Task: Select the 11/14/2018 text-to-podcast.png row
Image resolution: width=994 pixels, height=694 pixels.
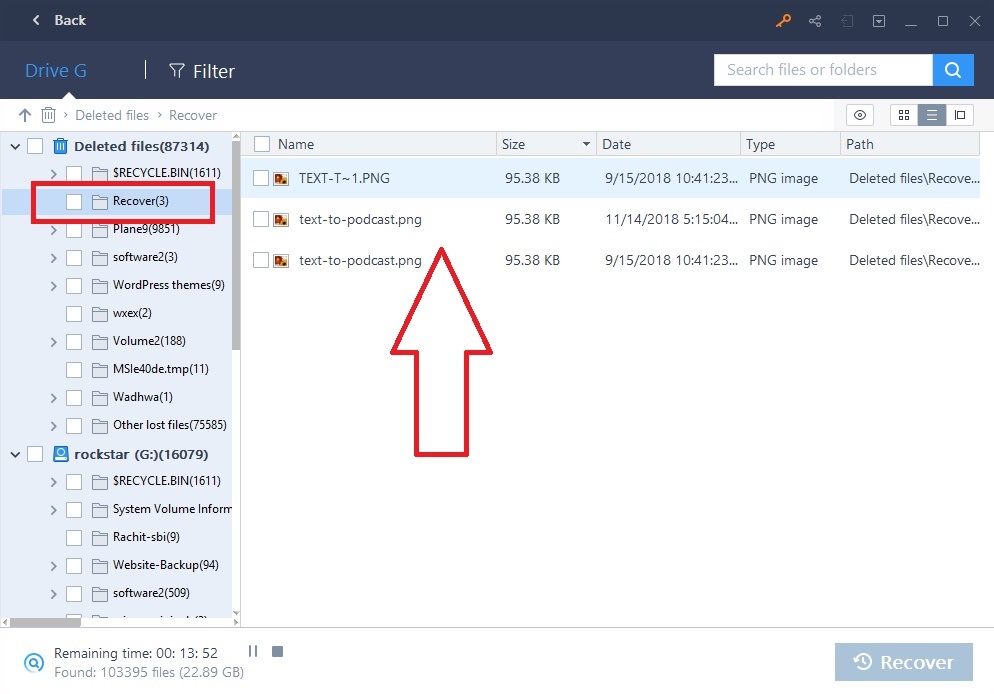Action: [611, 219]
